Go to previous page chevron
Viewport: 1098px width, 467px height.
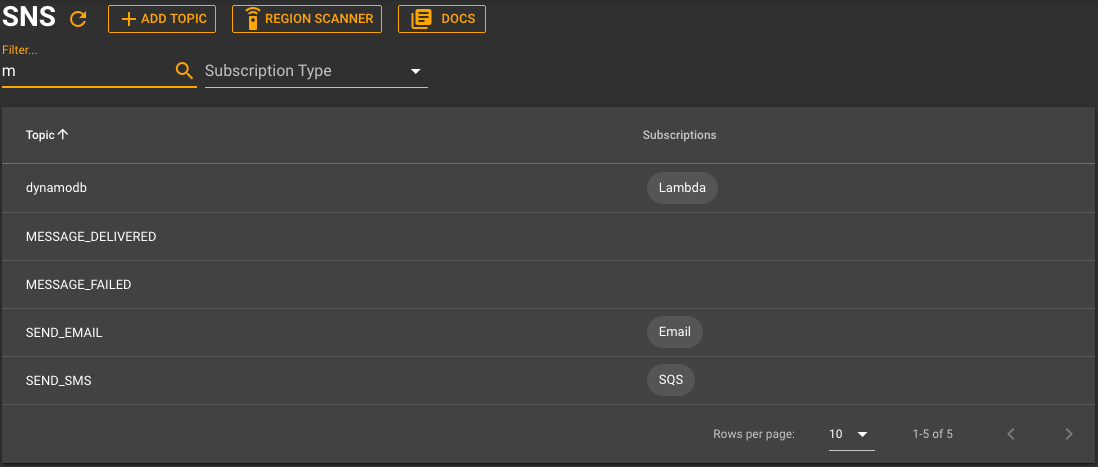[1010, 434]
